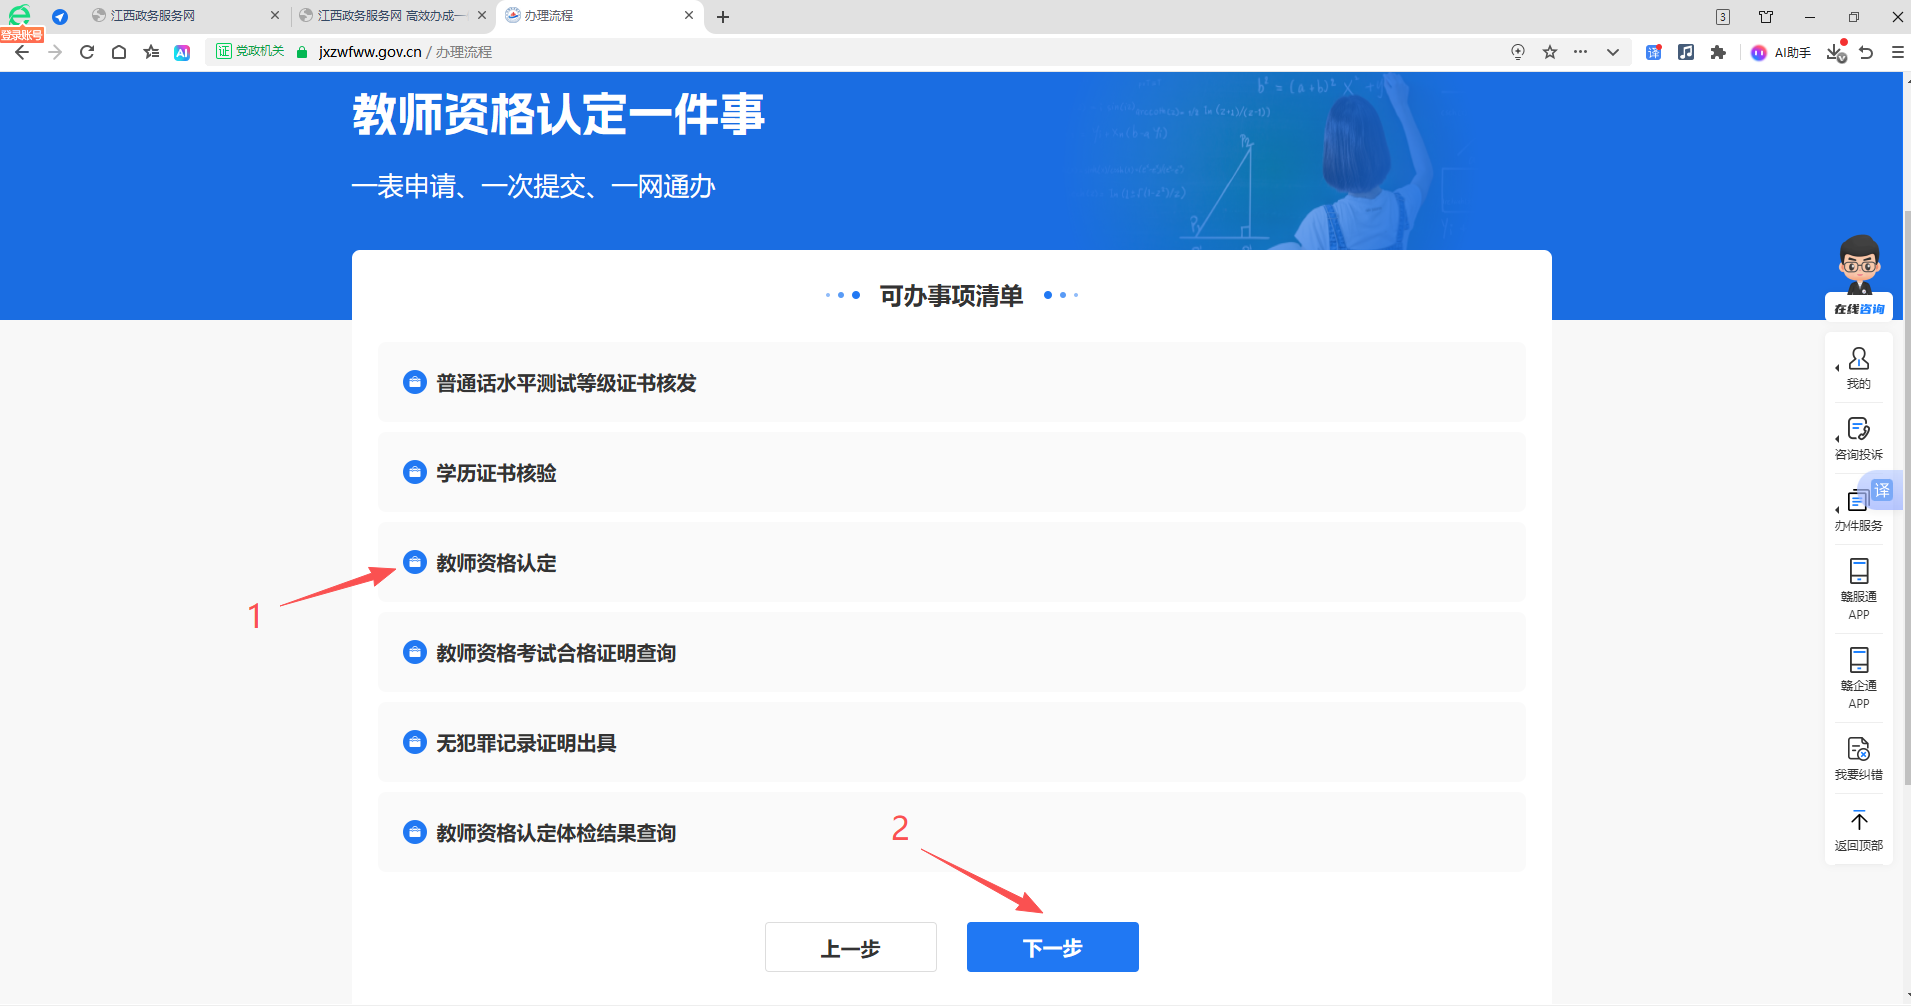Image resolution: width=1911 pixels, height=1006 pixels.
Task: Click 我要纠错 error report icon
Action: tap(1858, 758)
